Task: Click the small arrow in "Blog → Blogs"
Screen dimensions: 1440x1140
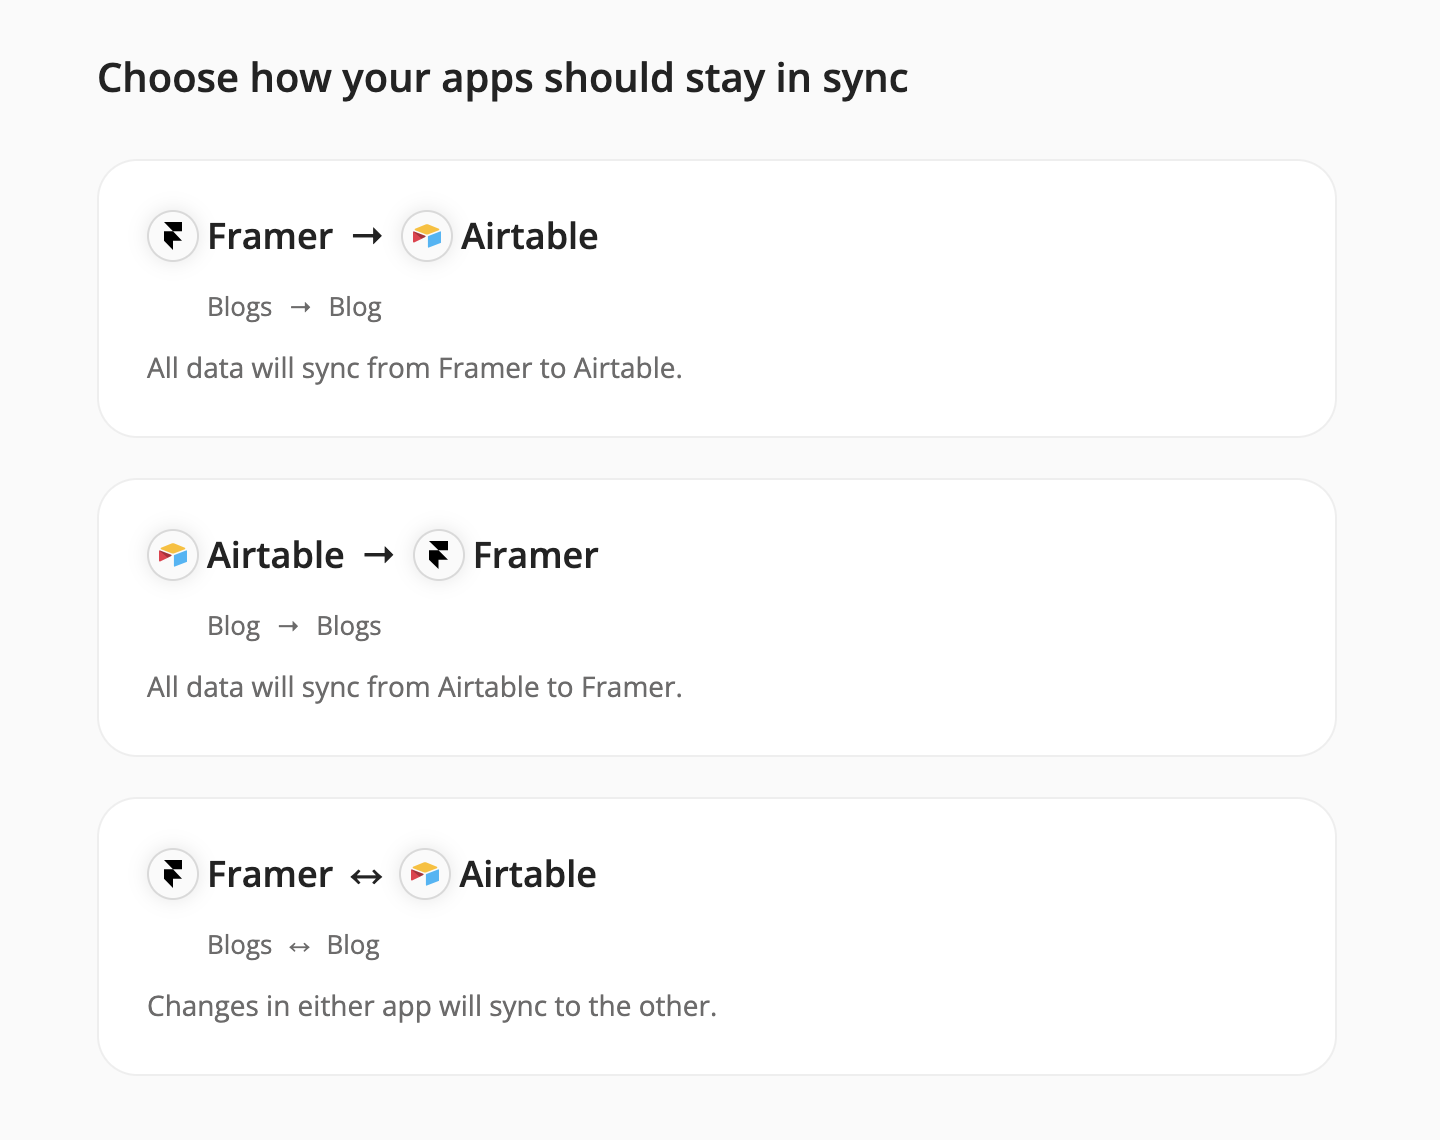Action: [x=289, y=627]
